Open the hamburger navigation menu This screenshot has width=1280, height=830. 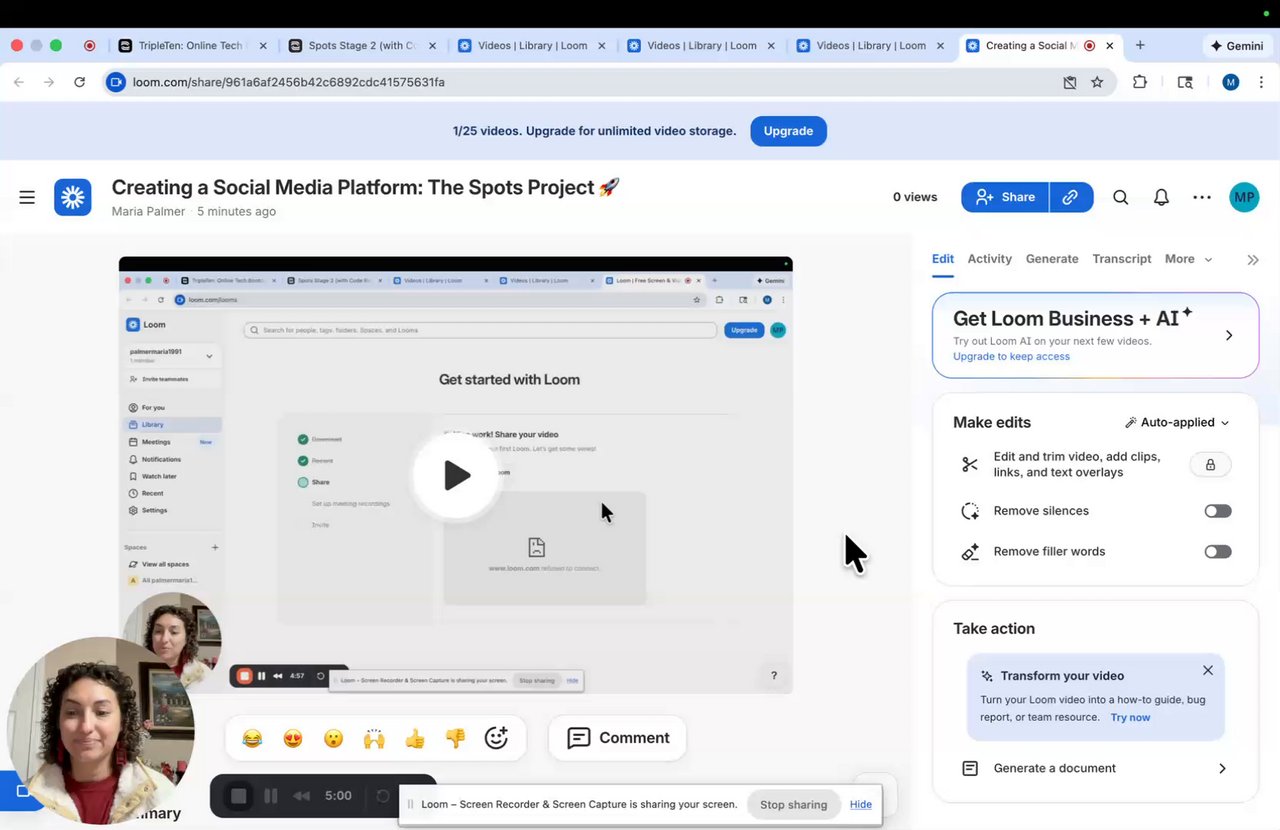[x=27, y=198]
